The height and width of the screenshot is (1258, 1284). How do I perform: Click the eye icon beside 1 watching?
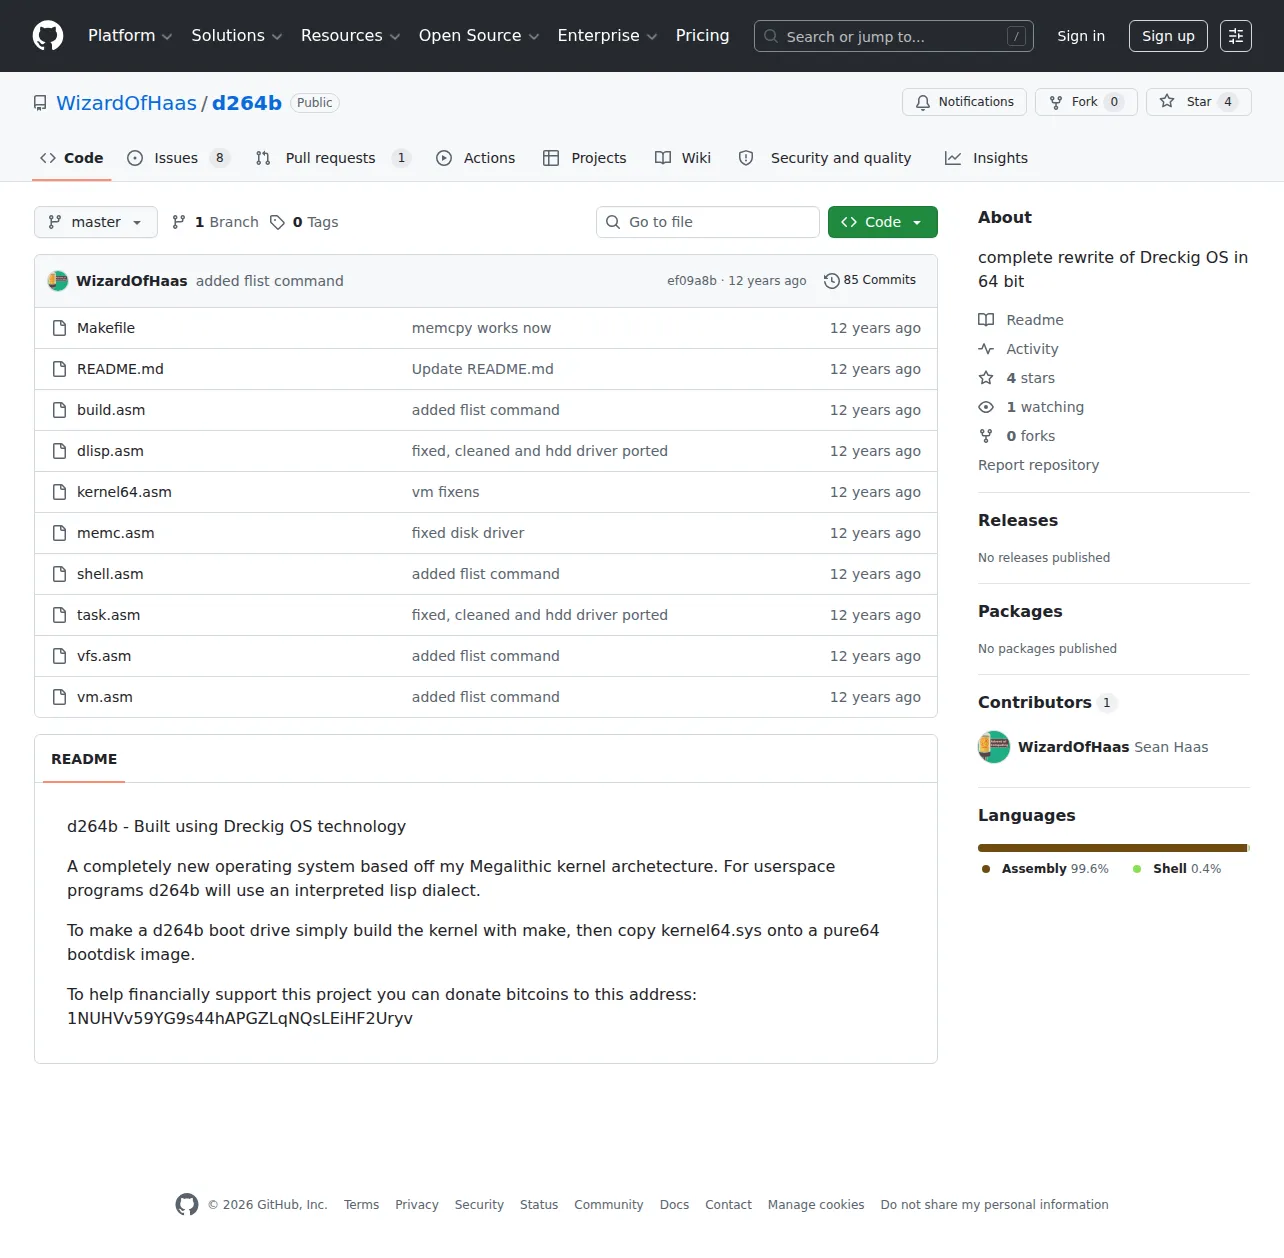(x=986, y=407)
